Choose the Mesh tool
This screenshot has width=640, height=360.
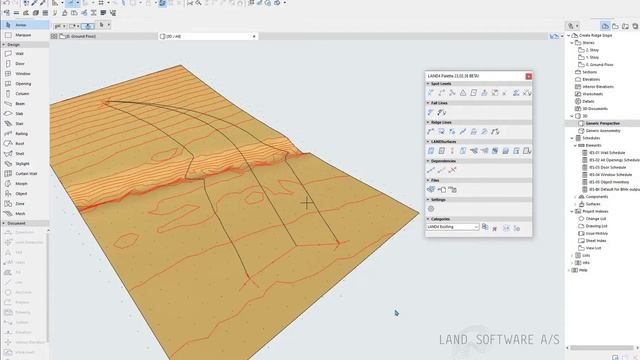coord(24,213)
